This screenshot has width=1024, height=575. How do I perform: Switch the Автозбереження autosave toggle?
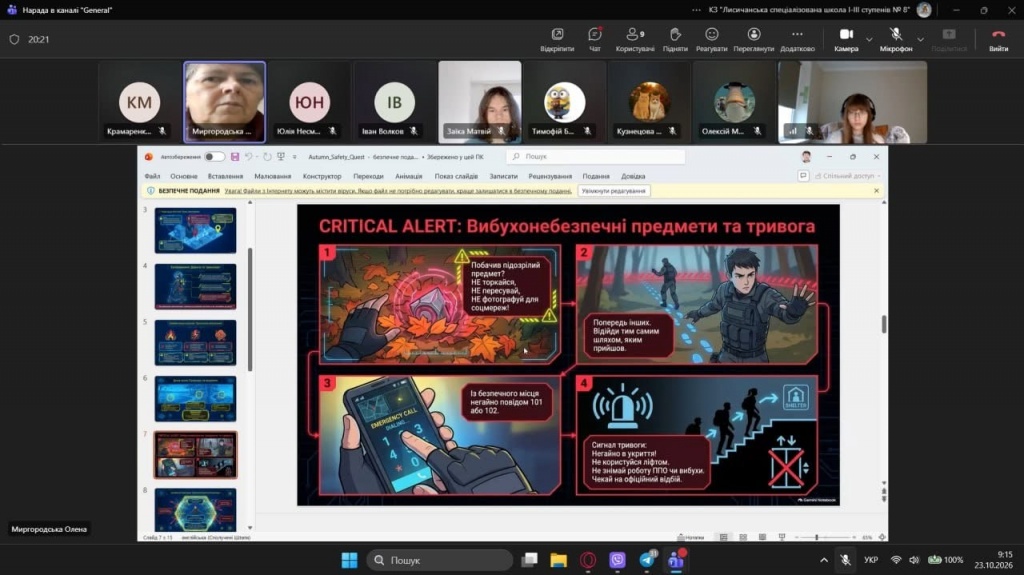click(x=214, y=157)
